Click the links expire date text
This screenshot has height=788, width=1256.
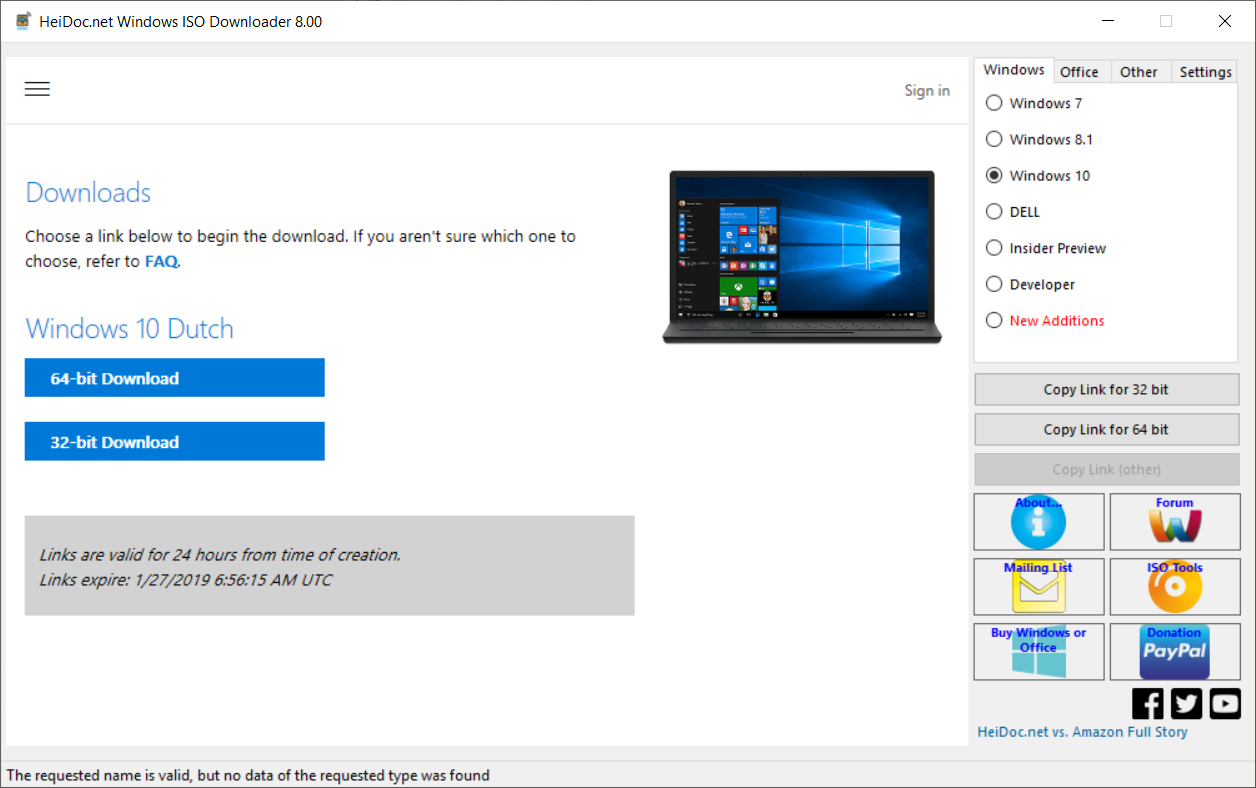pos(186,580)
